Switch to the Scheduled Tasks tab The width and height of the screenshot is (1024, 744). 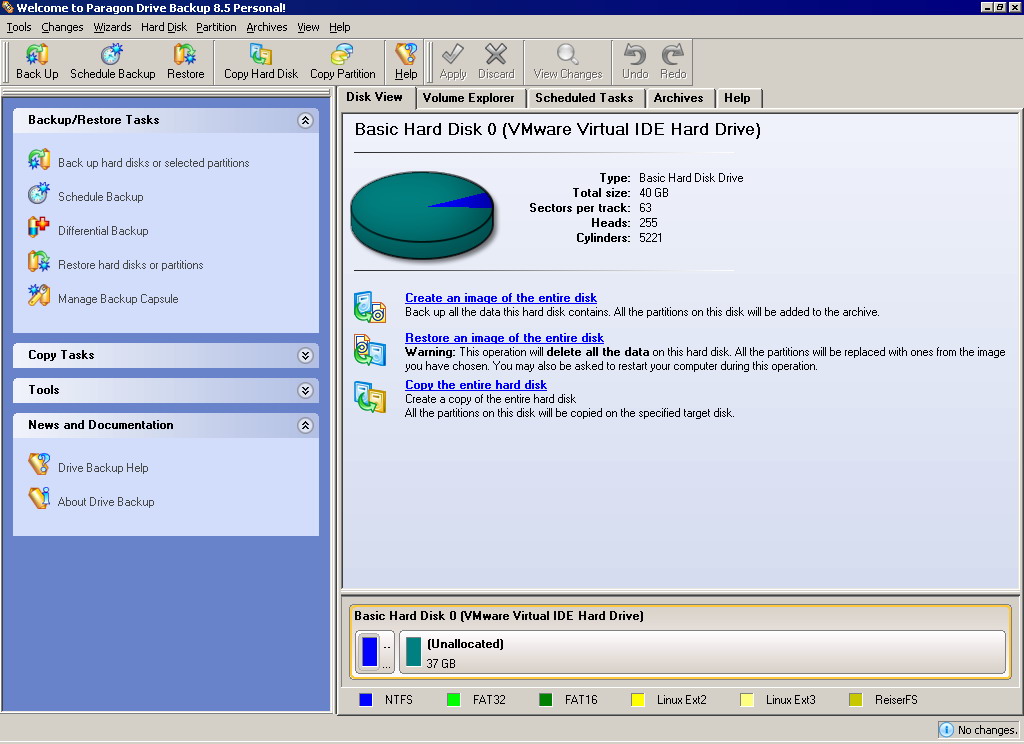click(584, 98)
